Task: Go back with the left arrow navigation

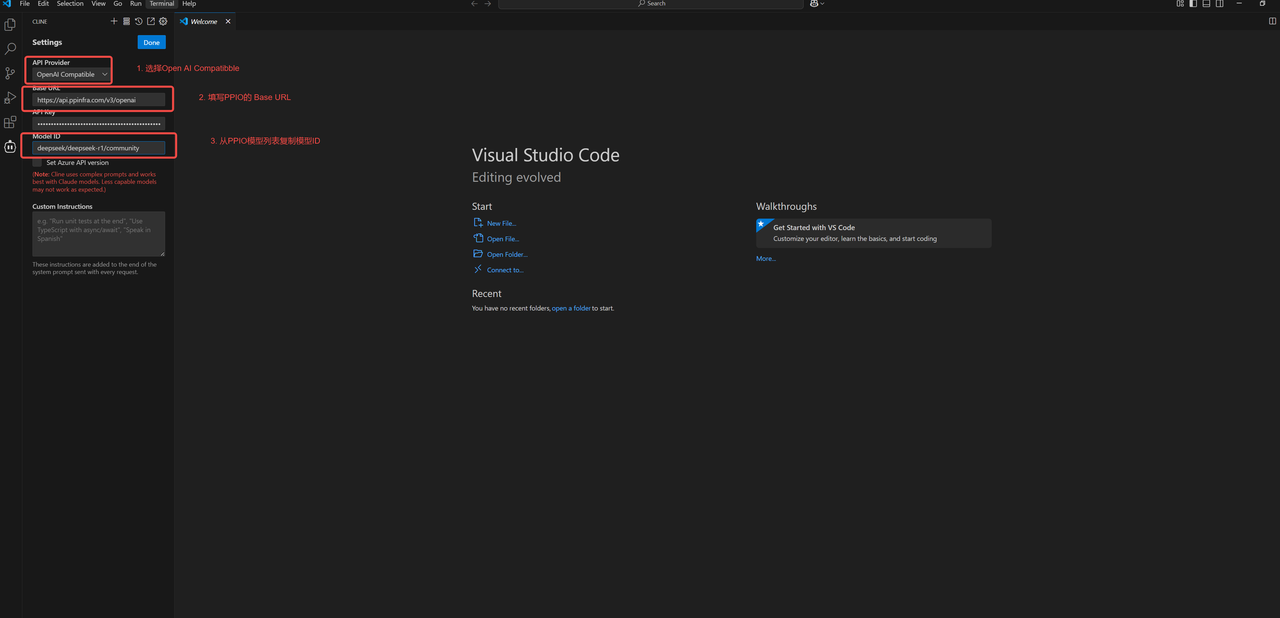Action: pos(474,4)
